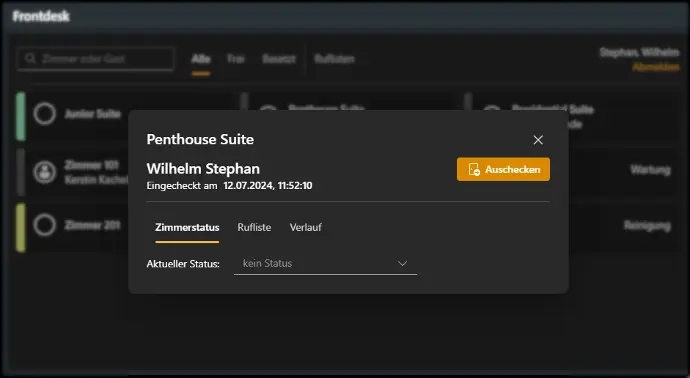Click the search magnifier icon
Viewport: 690px width, 378px height.
tap(30, 59)
